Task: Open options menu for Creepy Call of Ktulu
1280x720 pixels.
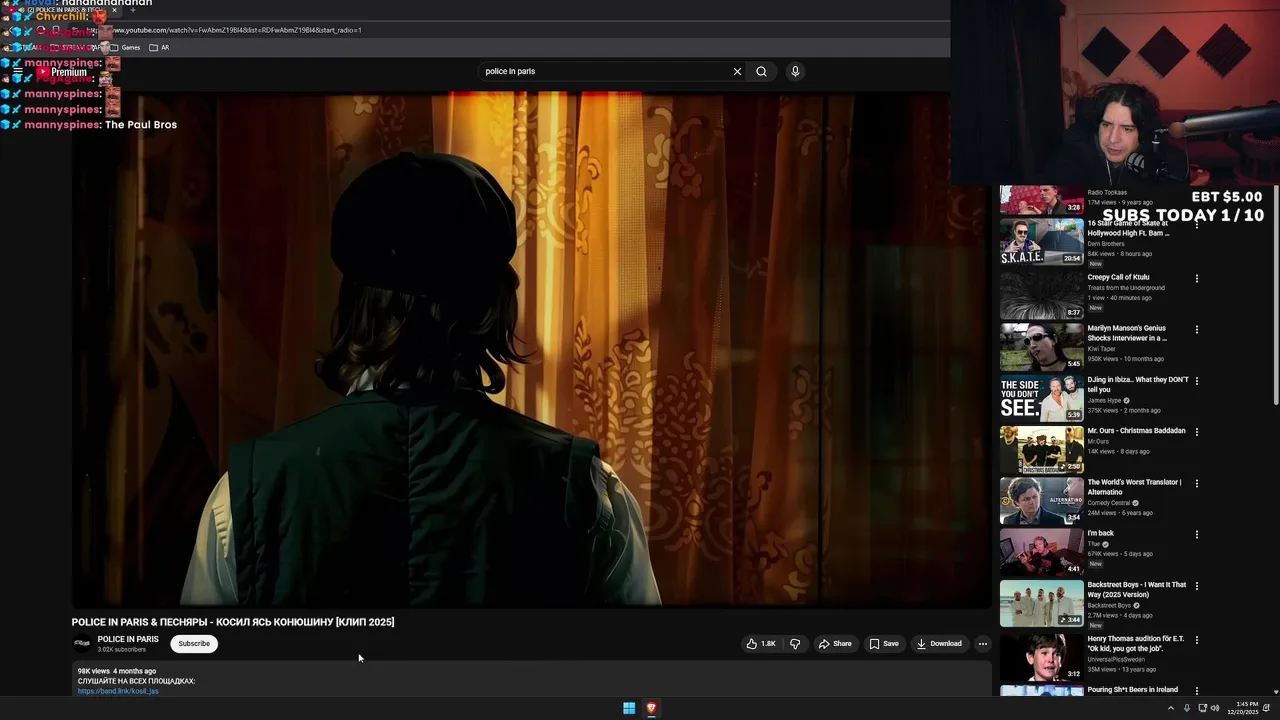Action: pyautogui.click(x=1197, y=278)
